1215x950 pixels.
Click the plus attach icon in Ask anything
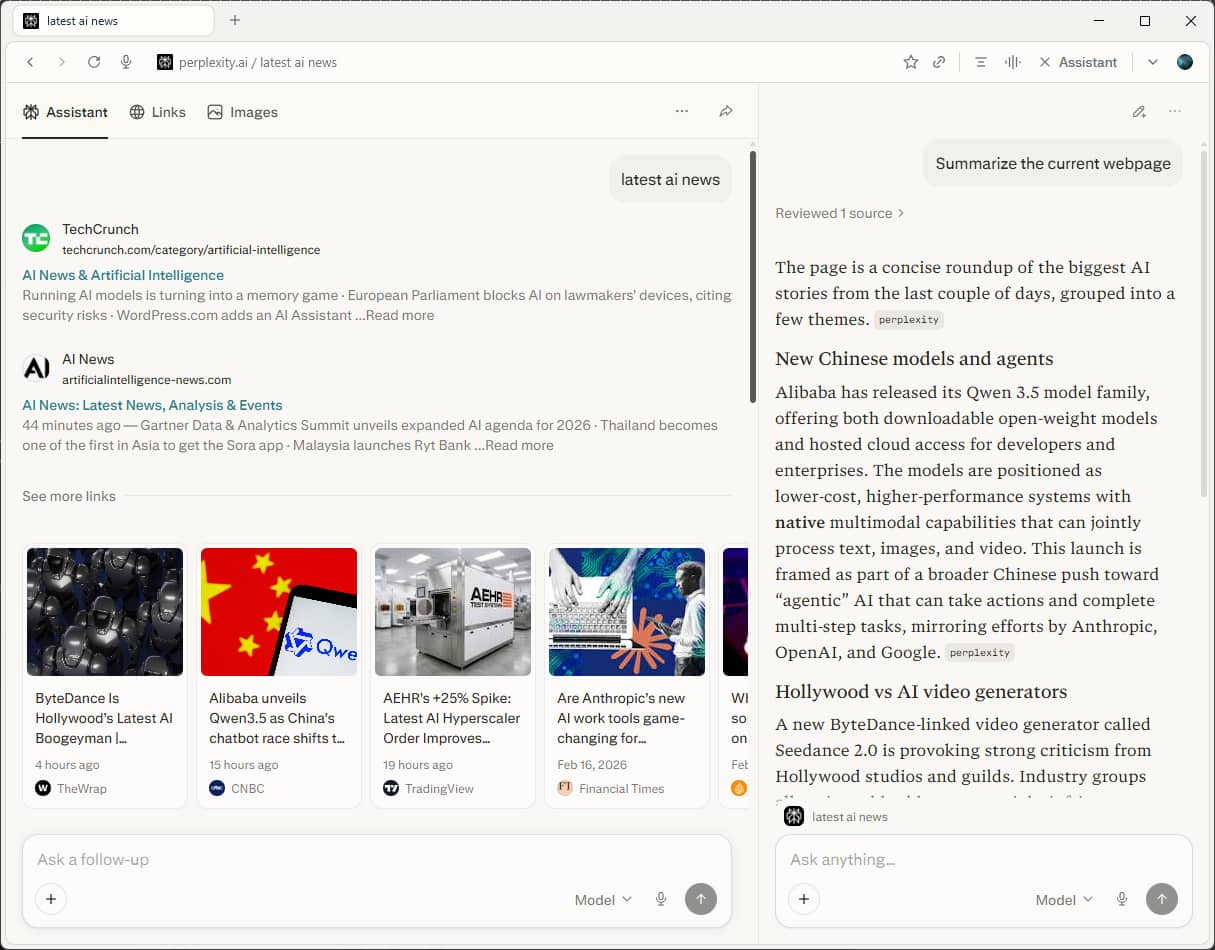click(x=804, y=899)
